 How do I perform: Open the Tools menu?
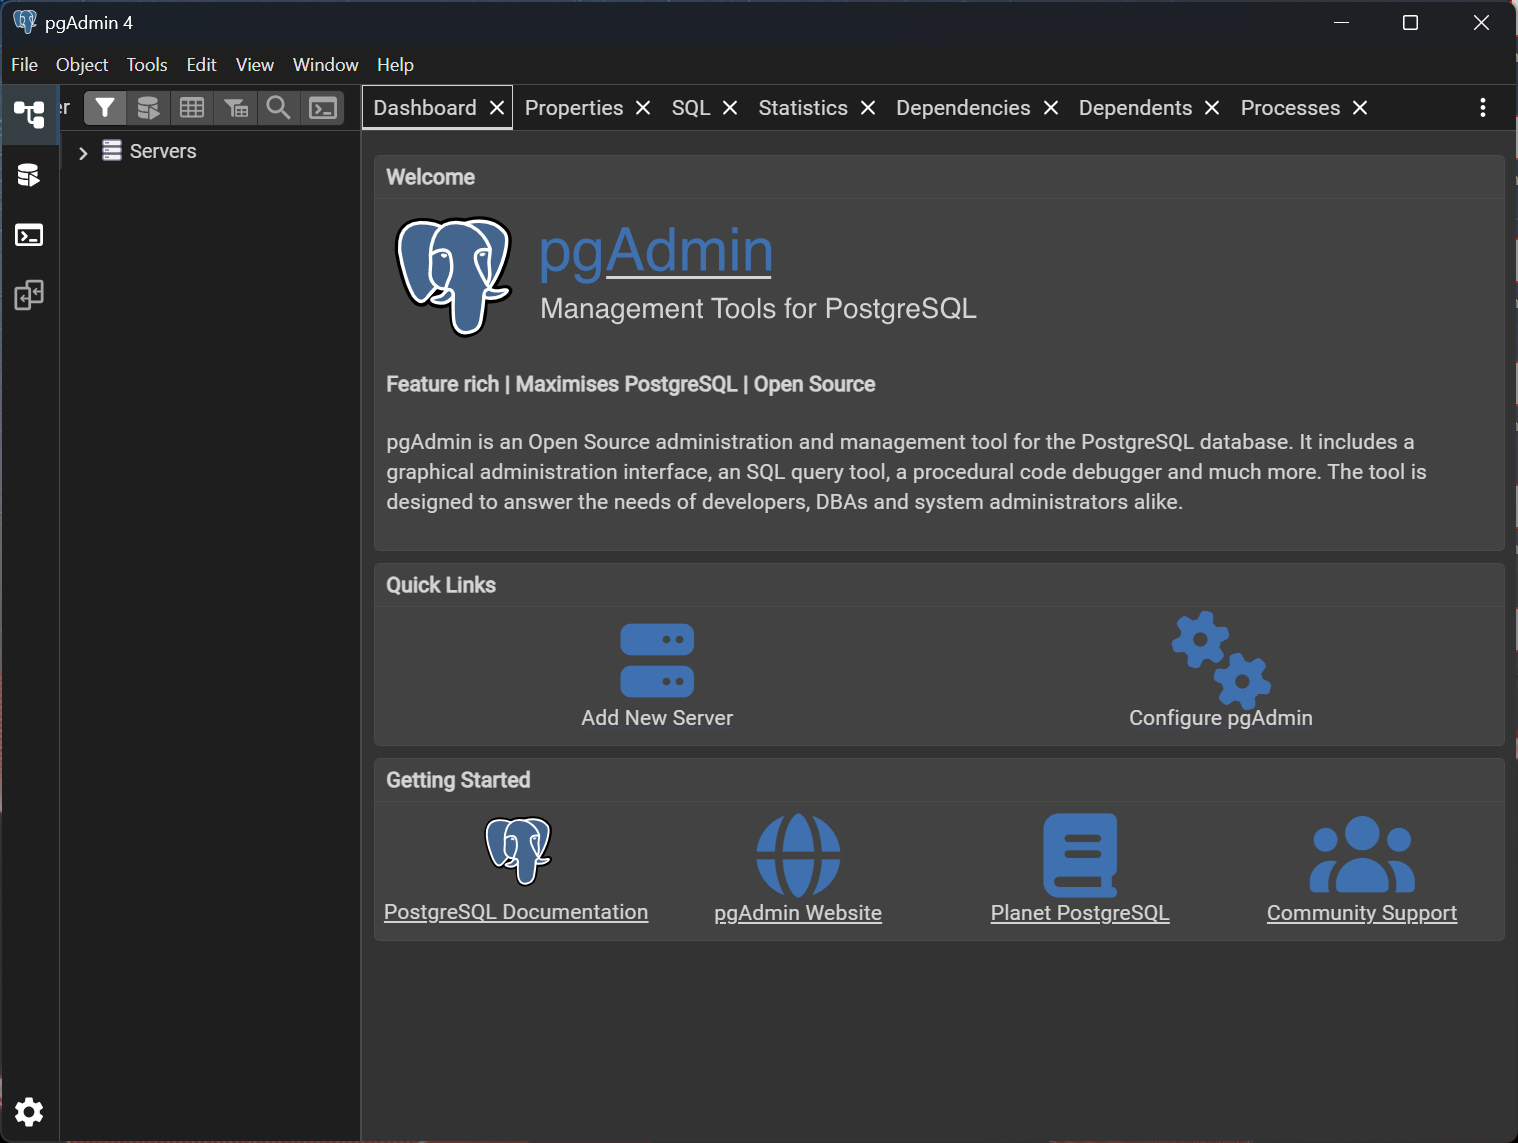[x=146, y=65]
